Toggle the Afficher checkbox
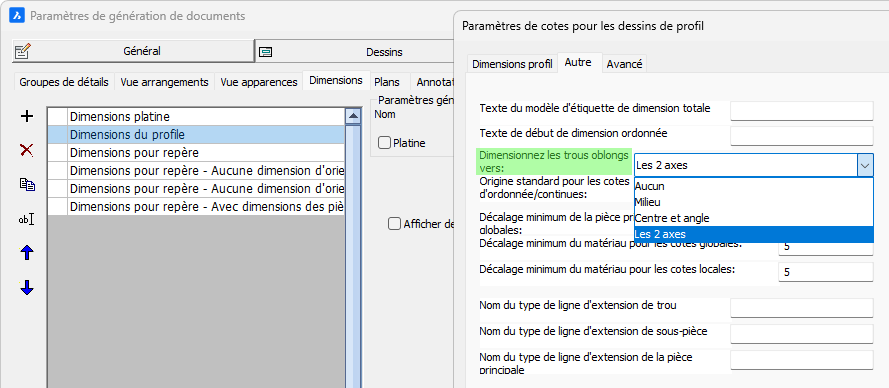 [394, 224]
